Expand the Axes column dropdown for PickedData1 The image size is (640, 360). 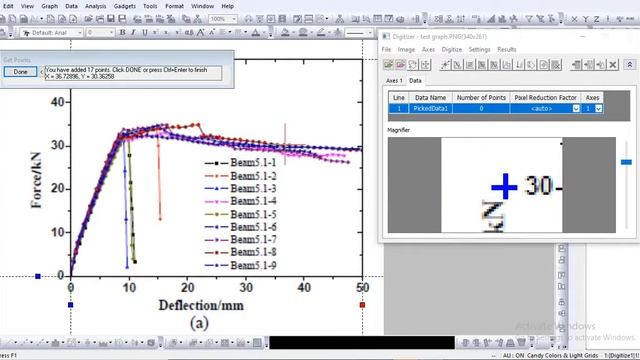tap(598, 109)
